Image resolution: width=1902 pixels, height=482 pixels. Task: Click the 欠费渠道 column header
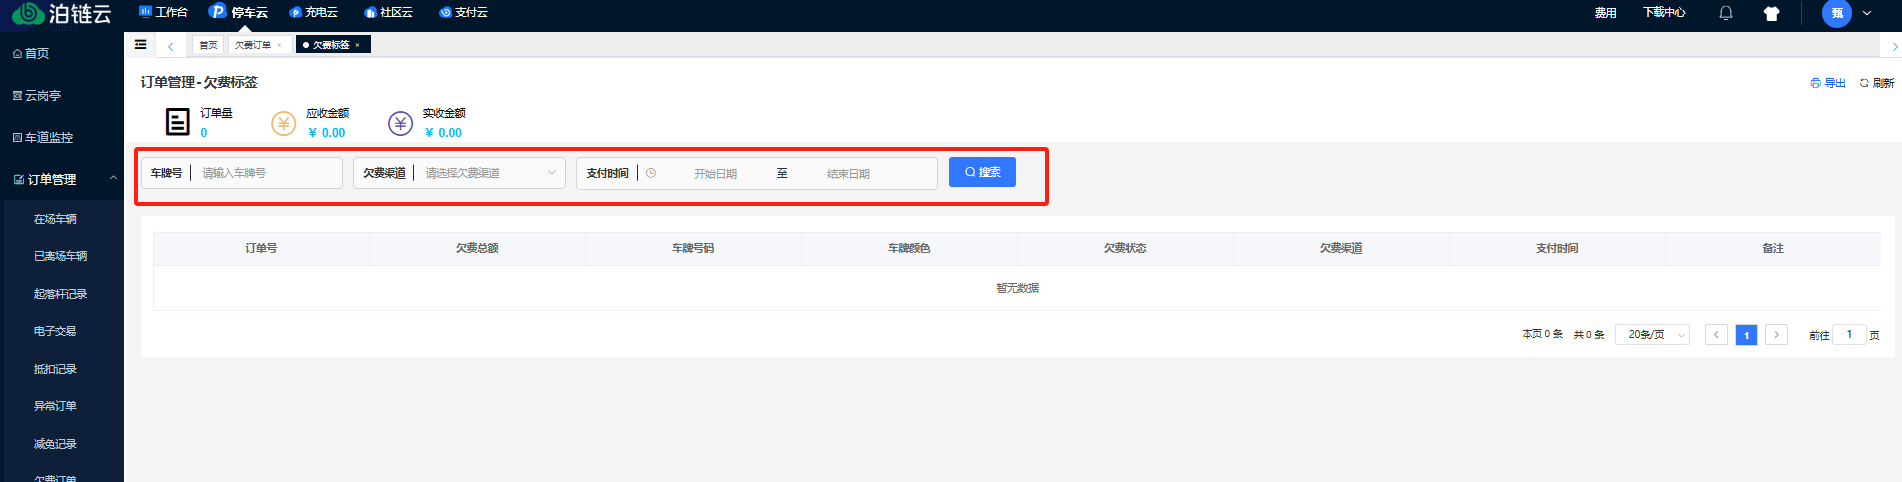click(x=1341, y=248)
